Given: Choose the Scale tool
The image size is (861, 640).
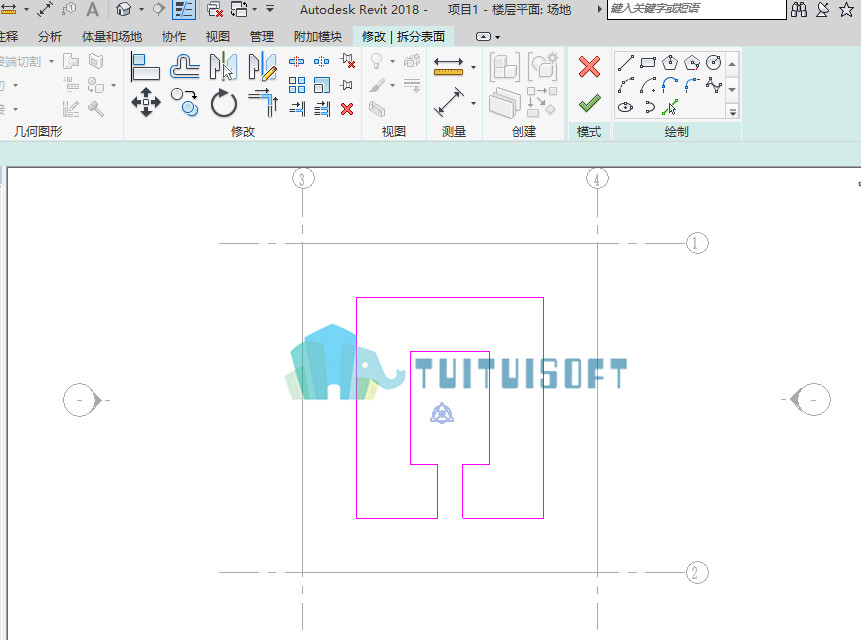Looking at the screenshot, I should (x=322, y=85).
